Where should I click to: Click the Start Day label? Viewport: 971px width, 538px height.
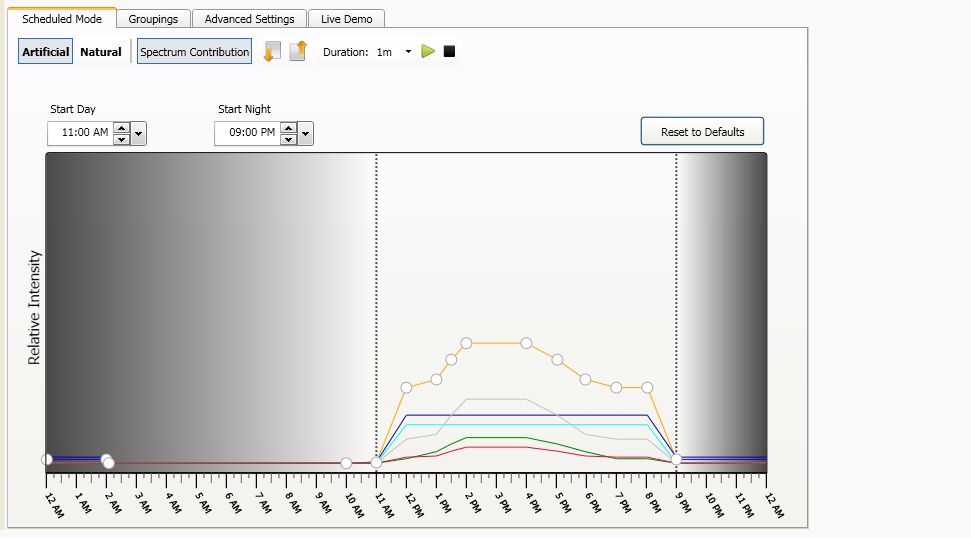(x=73, y=109)
